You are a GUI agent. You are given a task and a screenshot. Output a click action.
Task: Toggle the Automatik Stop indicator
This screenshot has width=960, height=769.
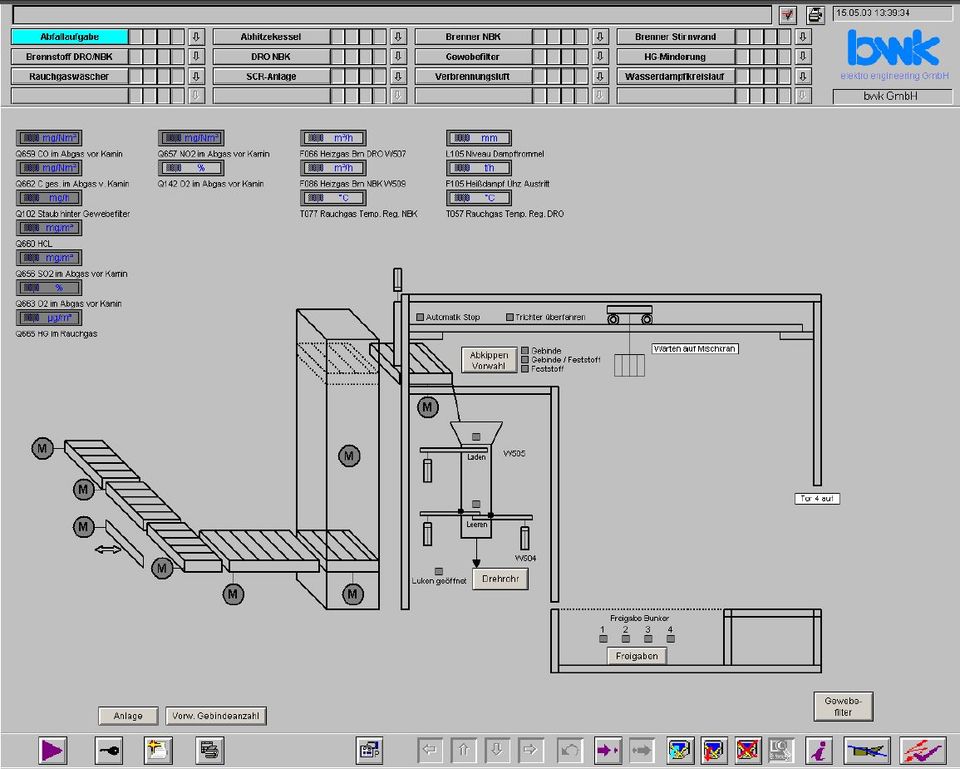point(421,317)
